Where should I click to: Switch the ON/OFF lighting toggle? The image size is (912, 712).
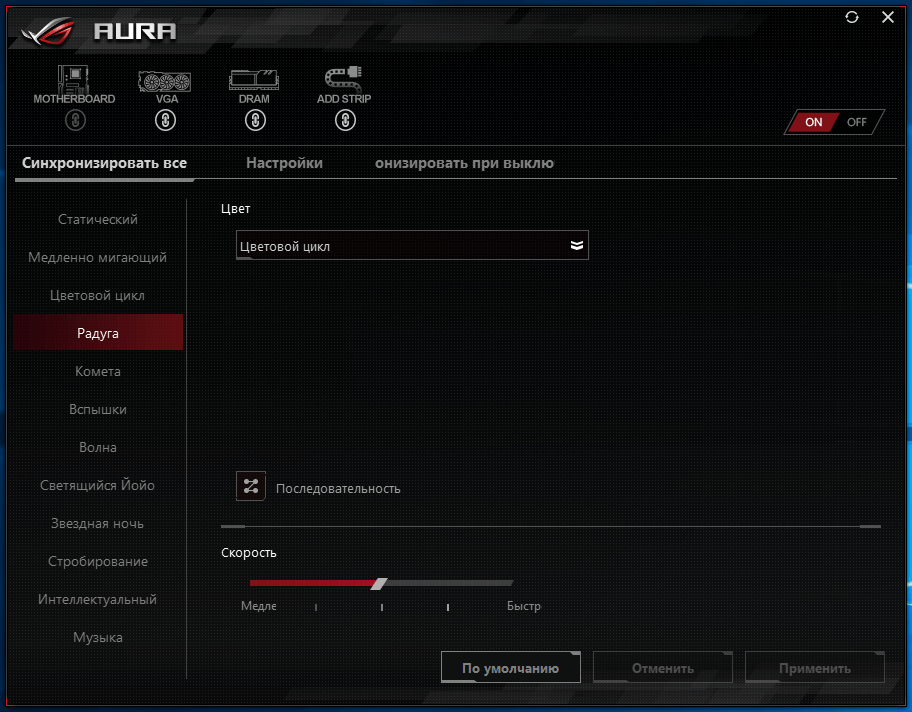[835, 122]
